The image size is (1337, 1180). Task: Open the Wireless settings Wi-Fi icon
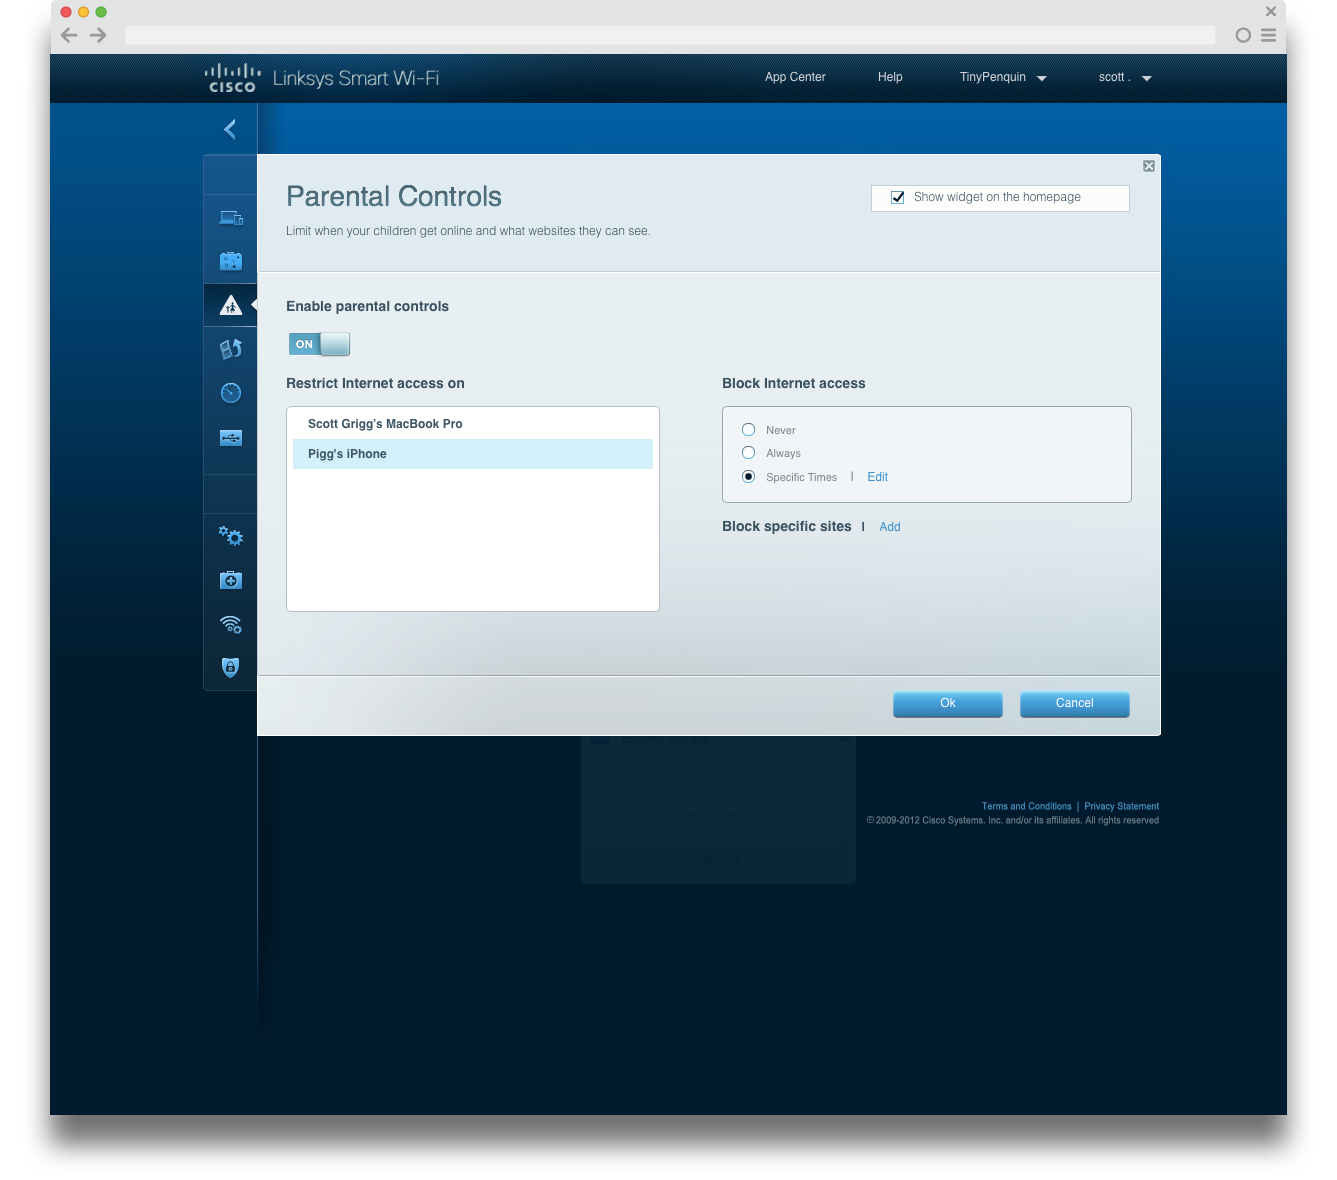(x=231, y=625)
